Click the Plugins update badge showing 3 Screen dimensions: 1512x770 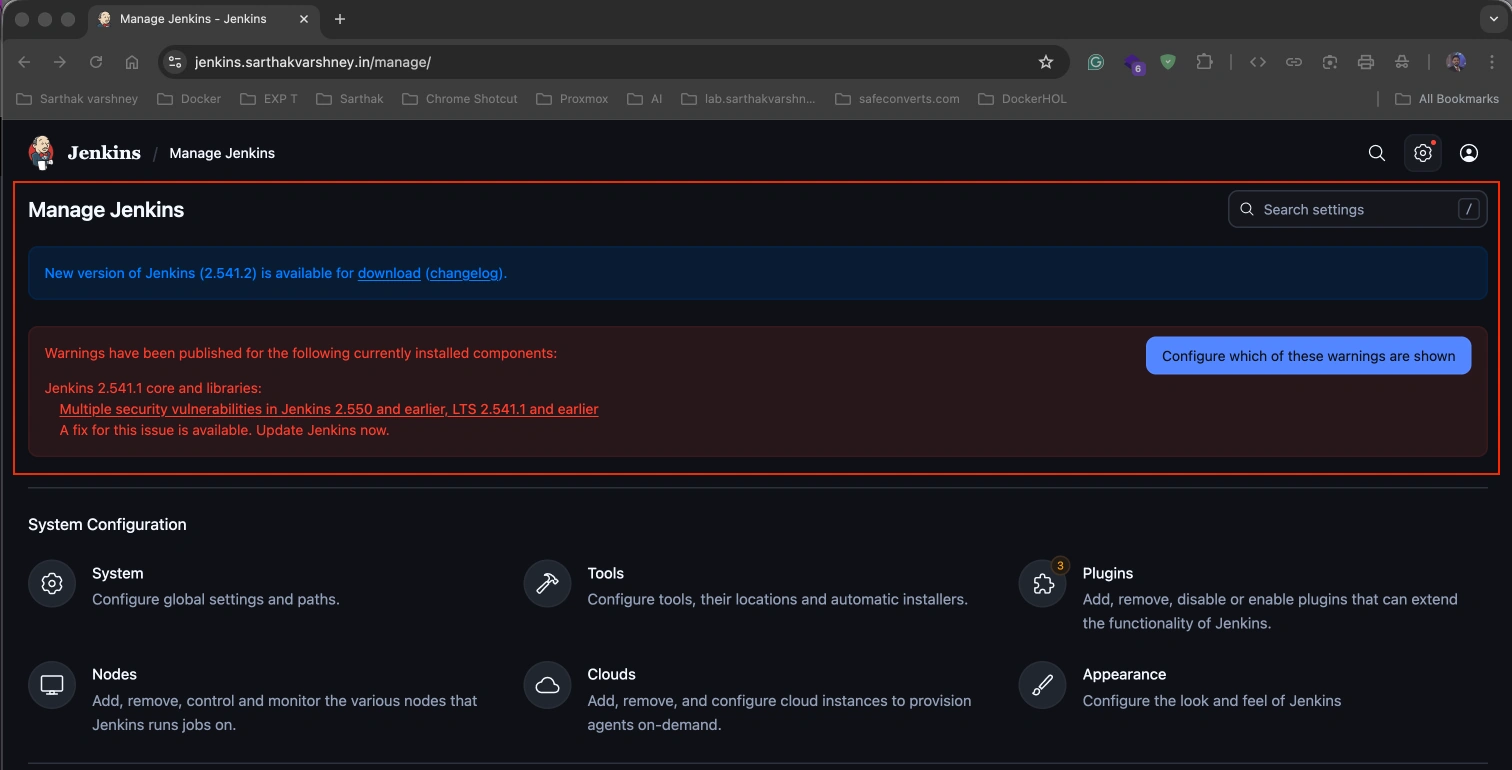1061,565
